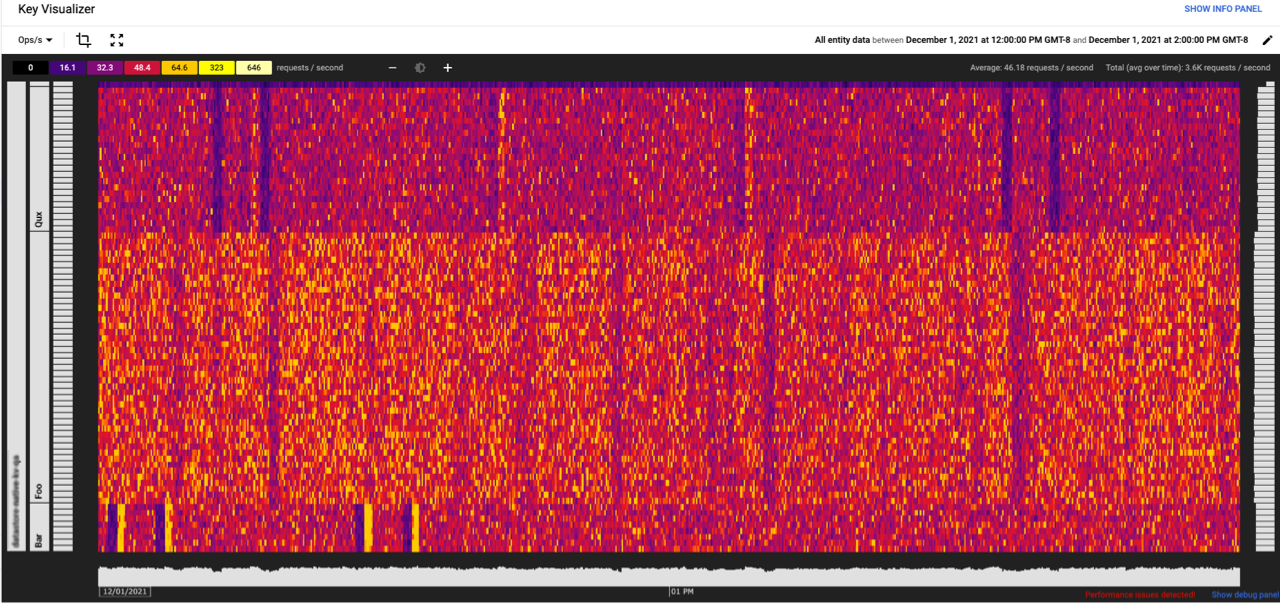This screenshot has width=1280, height=608.
Task: Open the Ops/s metric dropdown
Action: point(35,40)
